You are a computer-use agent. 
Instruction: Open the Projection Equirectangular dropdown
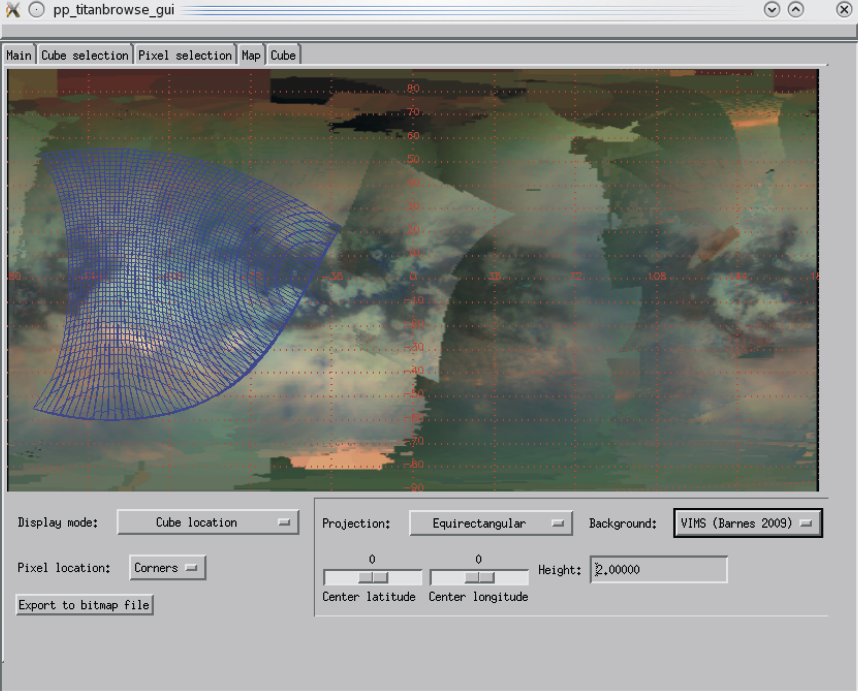click(x=490, y=523)
